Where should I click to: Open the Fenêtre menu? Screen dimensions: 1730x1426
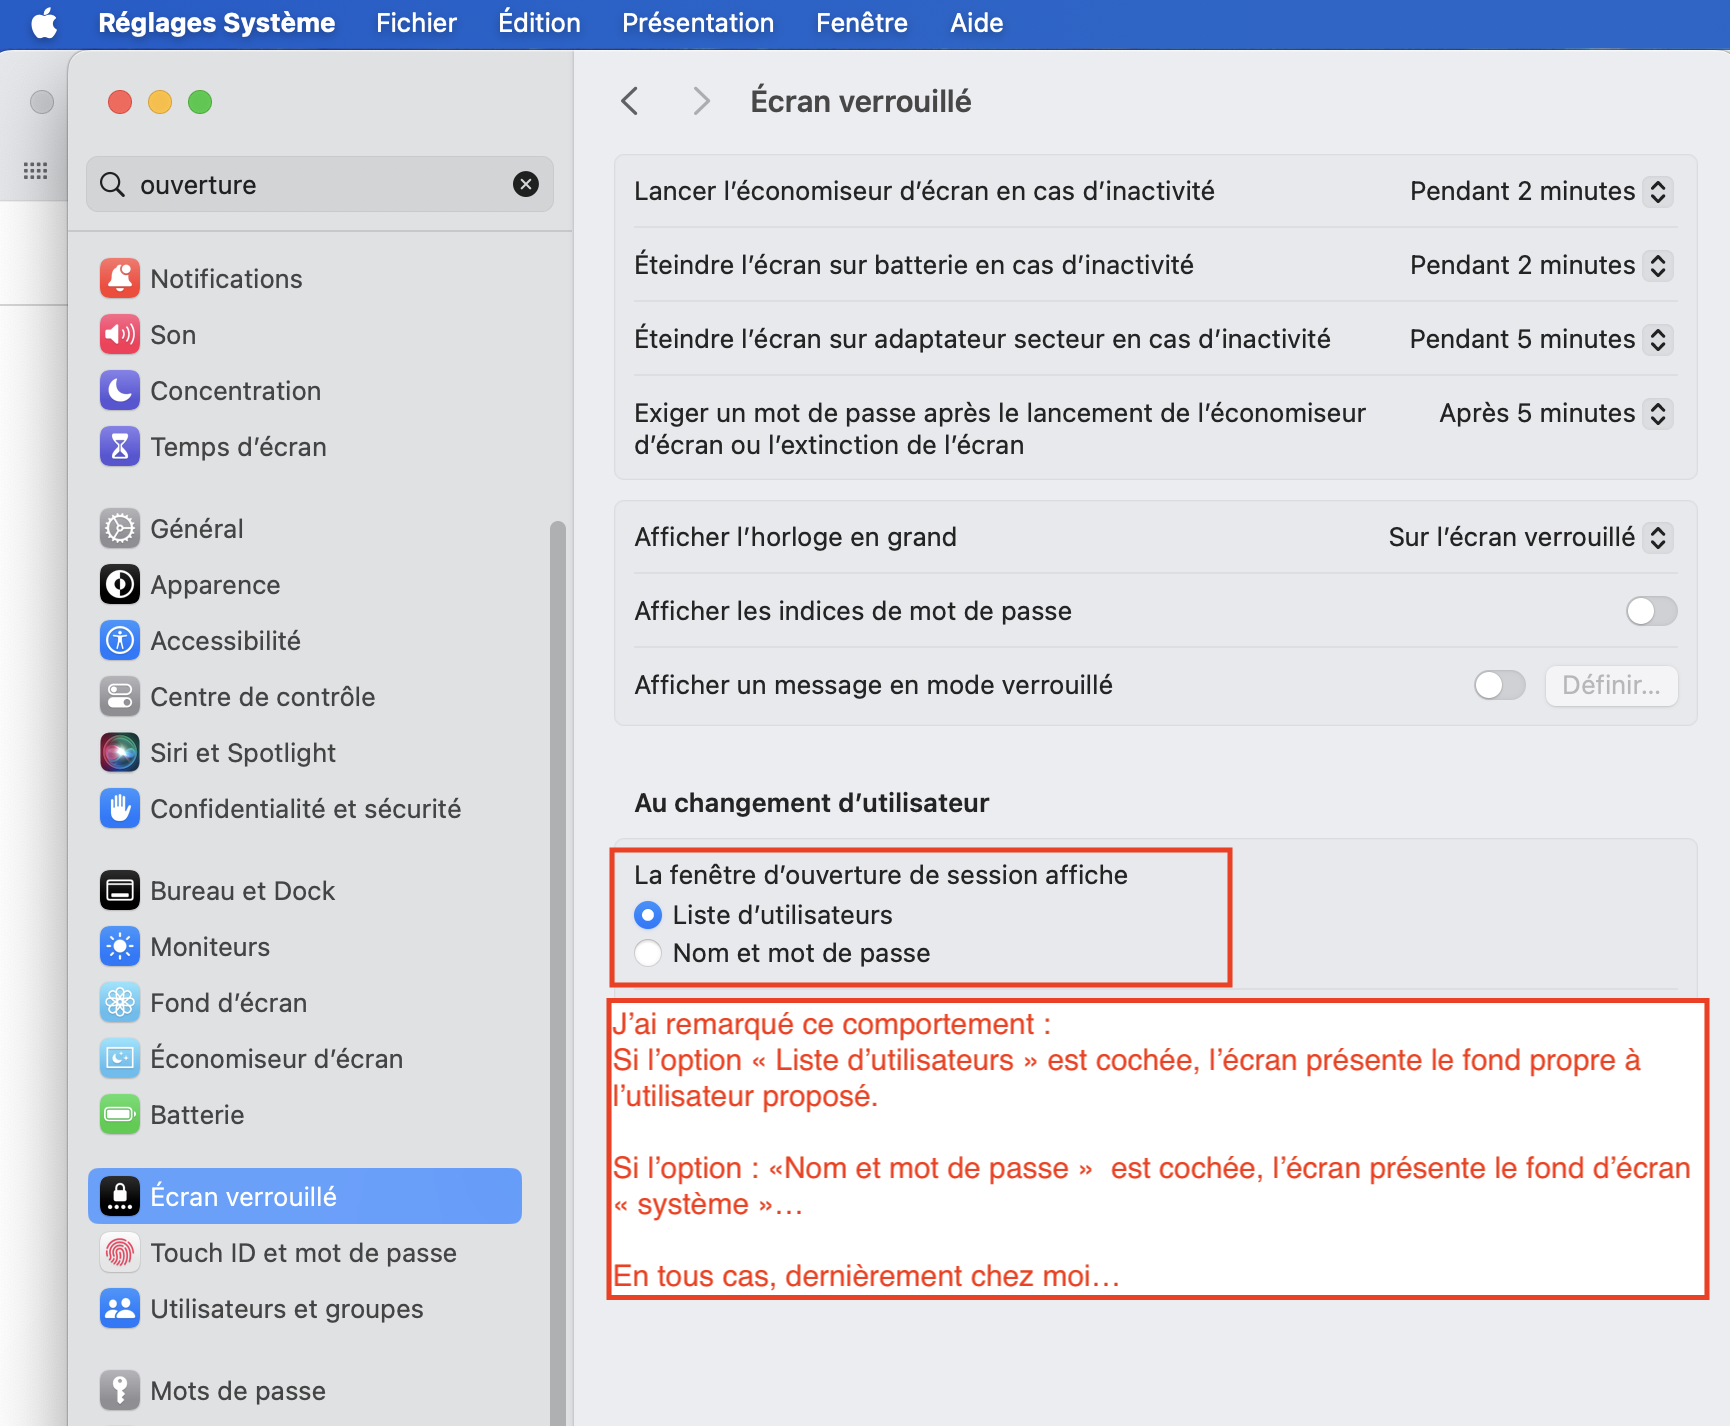point(862,23)
